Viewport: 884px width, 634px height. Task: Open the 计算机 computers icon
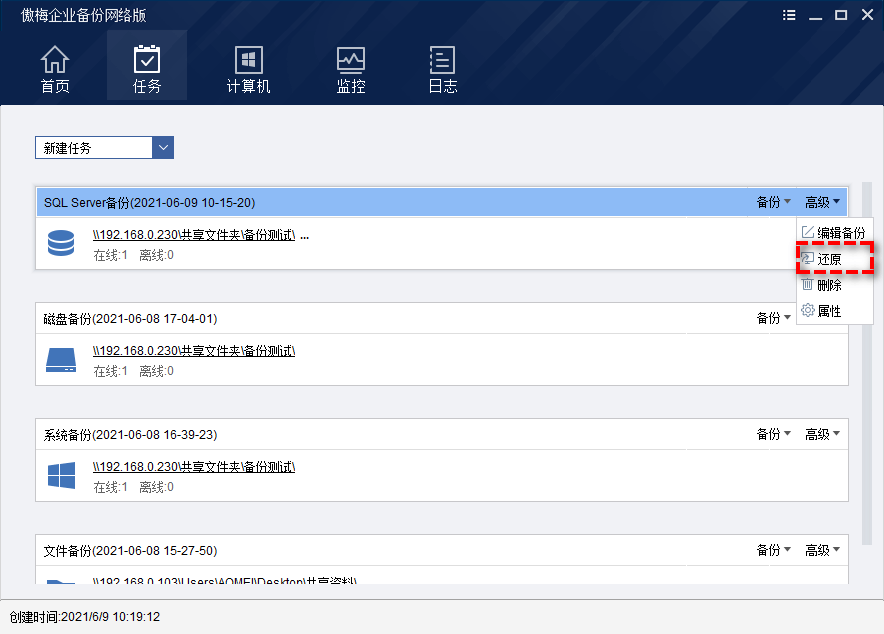248,69
